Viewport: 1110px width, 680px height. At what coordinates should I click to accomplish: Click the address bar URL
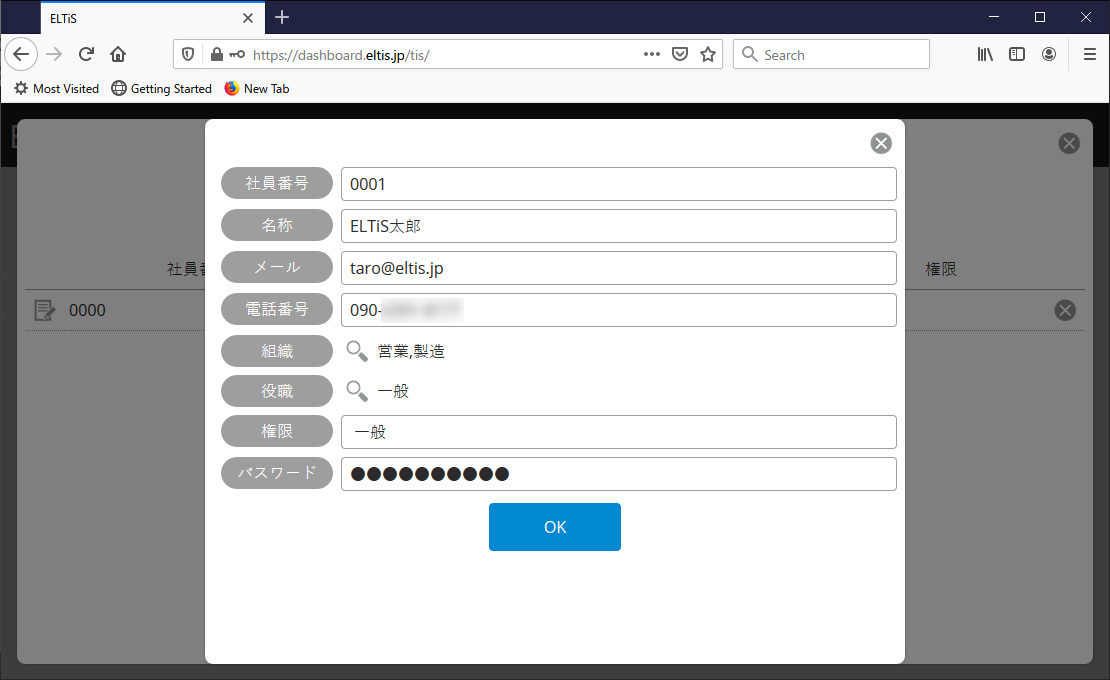341,55
